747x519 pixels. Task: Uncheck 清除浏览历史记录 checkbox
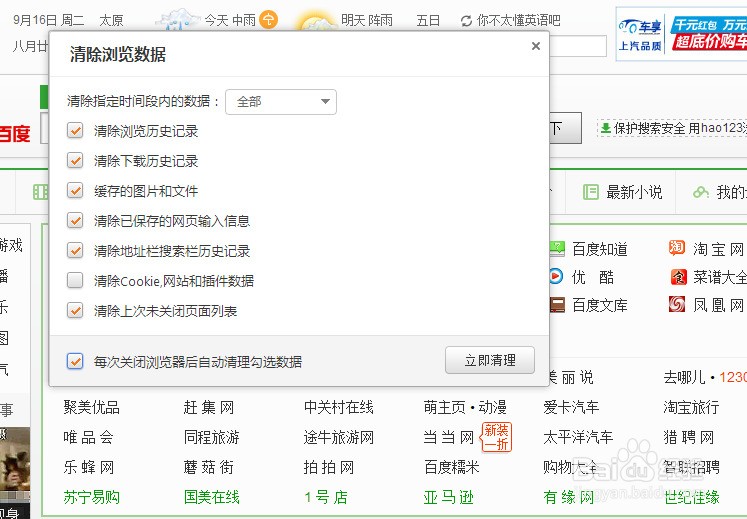[75, 131]
